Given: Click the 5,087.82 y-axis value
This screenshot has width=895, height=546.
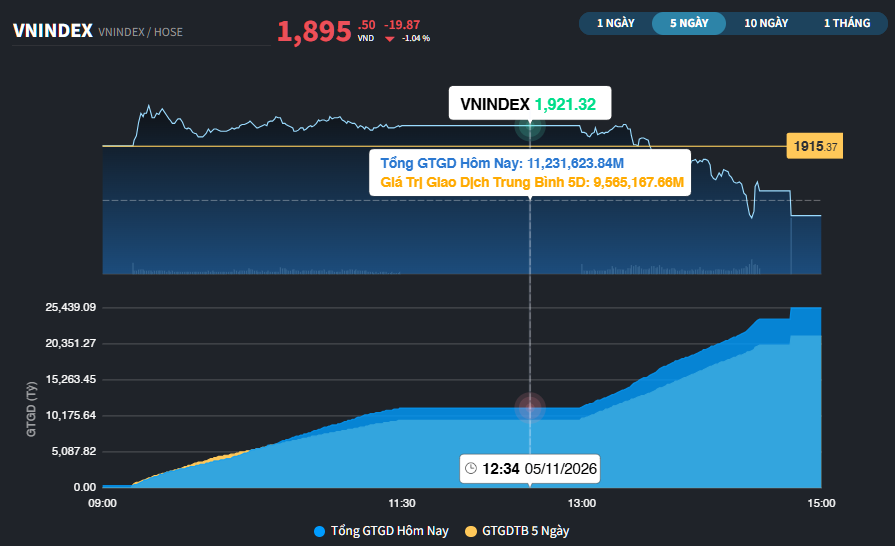Looking at the screenshot, I should pos(74,451).
